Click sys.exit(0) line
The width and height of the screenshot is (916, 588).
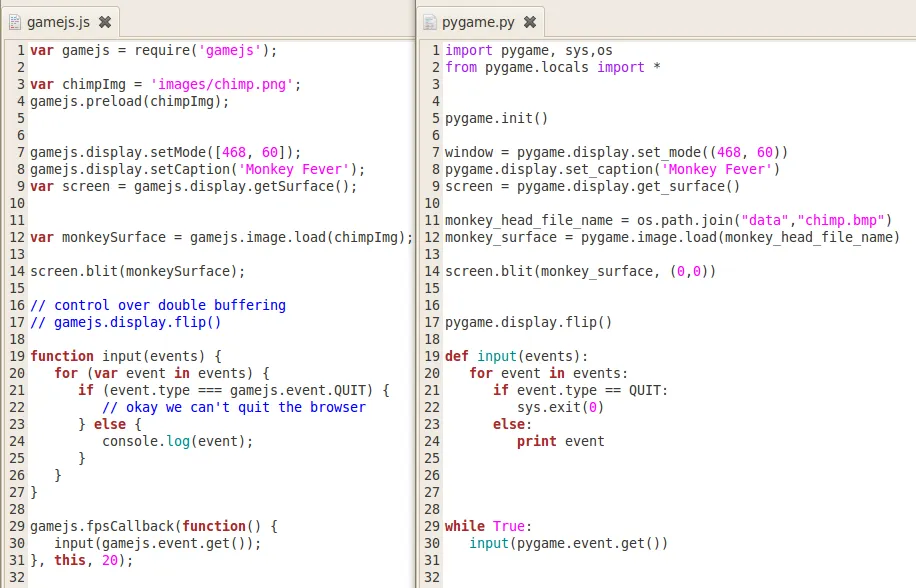point(560,407)
